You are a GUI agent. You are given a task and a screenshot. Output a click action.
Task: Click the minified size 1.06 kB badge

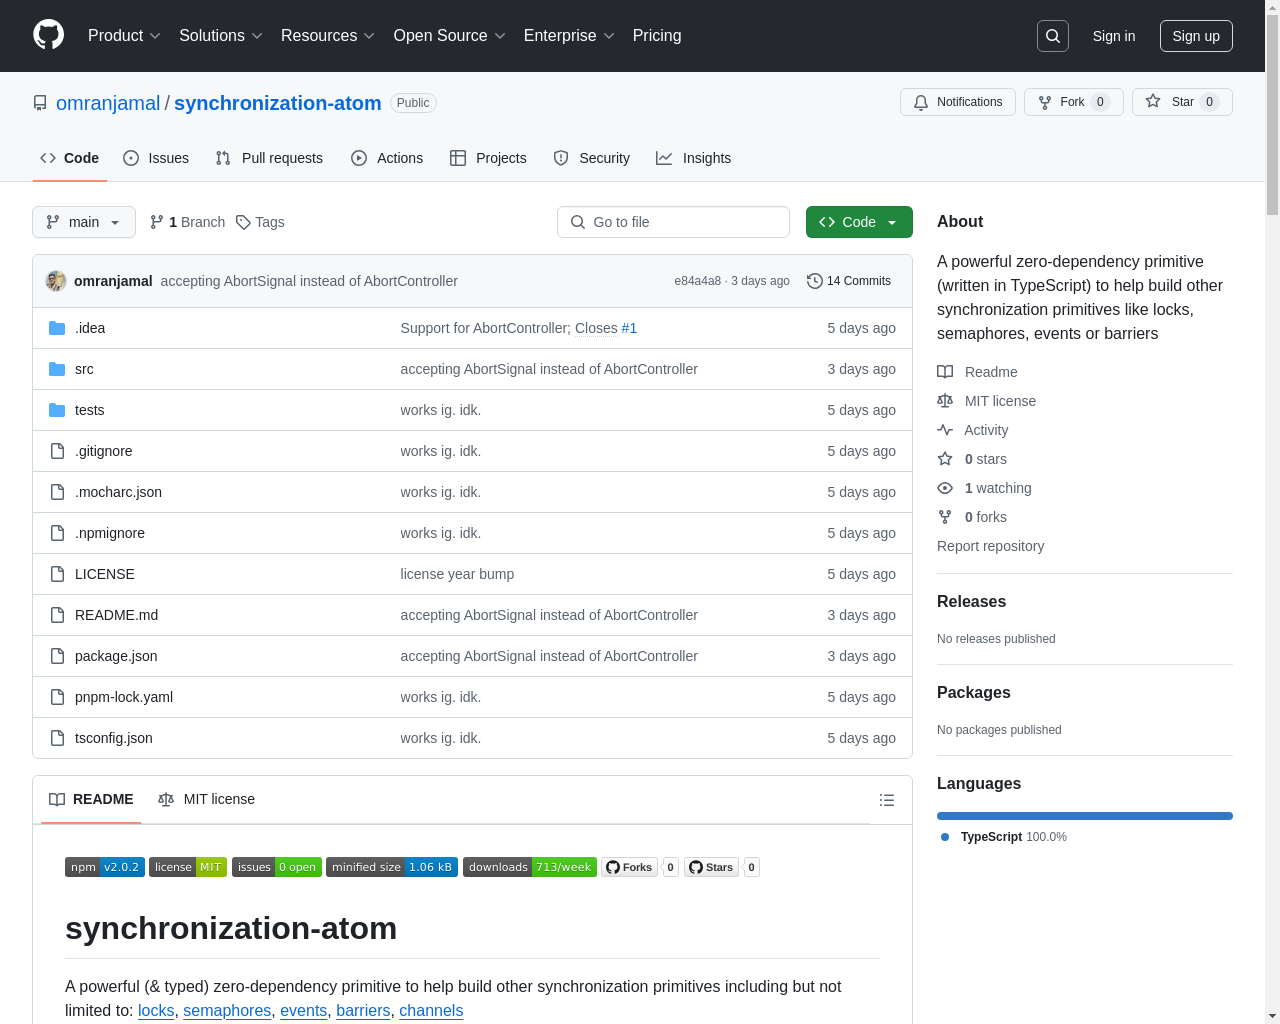click(x=392, y=867)
